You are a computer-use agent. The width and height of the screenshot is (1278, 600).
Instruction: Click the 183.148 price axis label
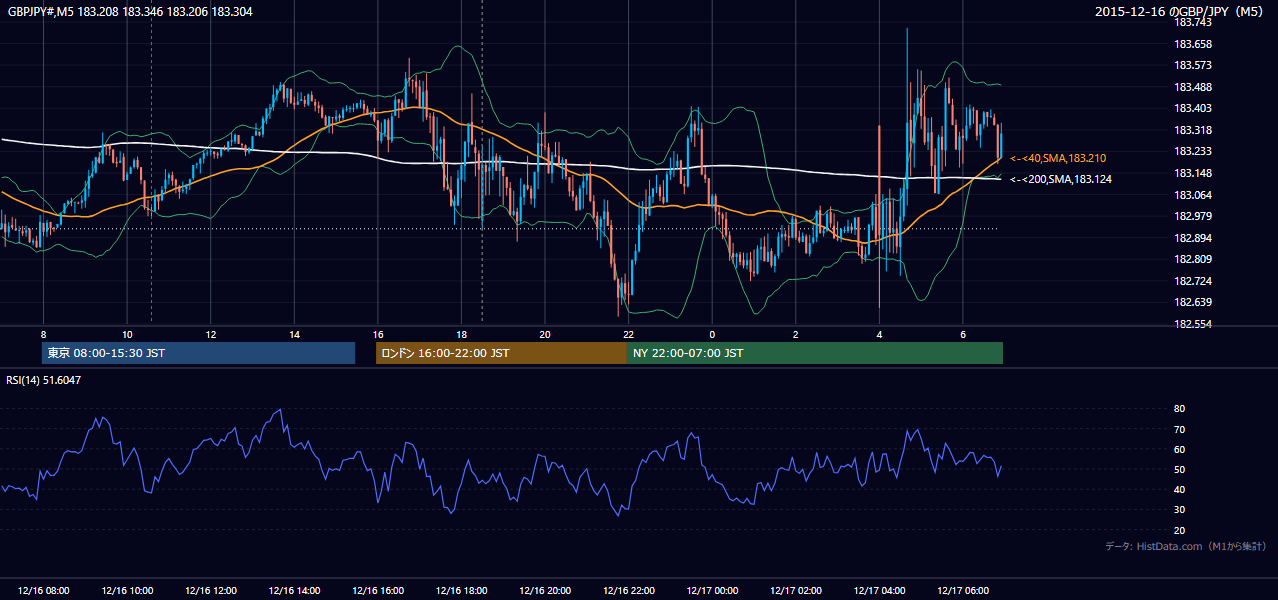click(x=1192, y=173)
